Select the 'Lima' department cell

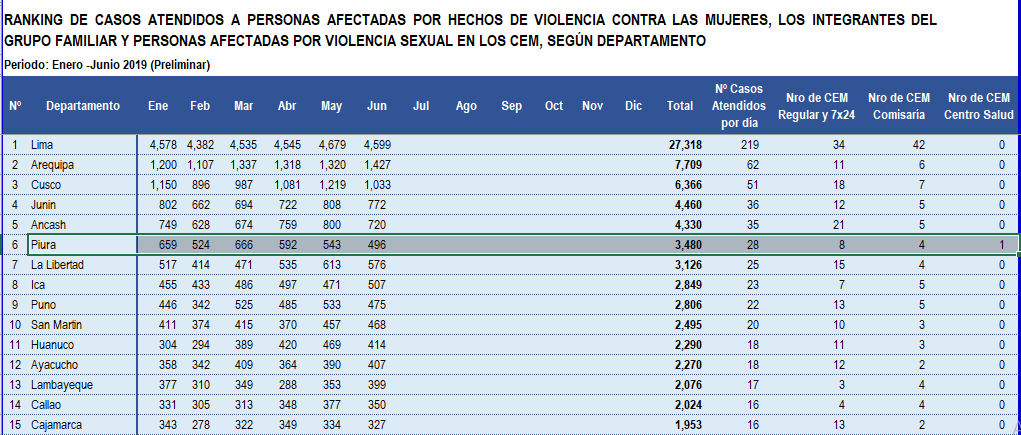42,145
